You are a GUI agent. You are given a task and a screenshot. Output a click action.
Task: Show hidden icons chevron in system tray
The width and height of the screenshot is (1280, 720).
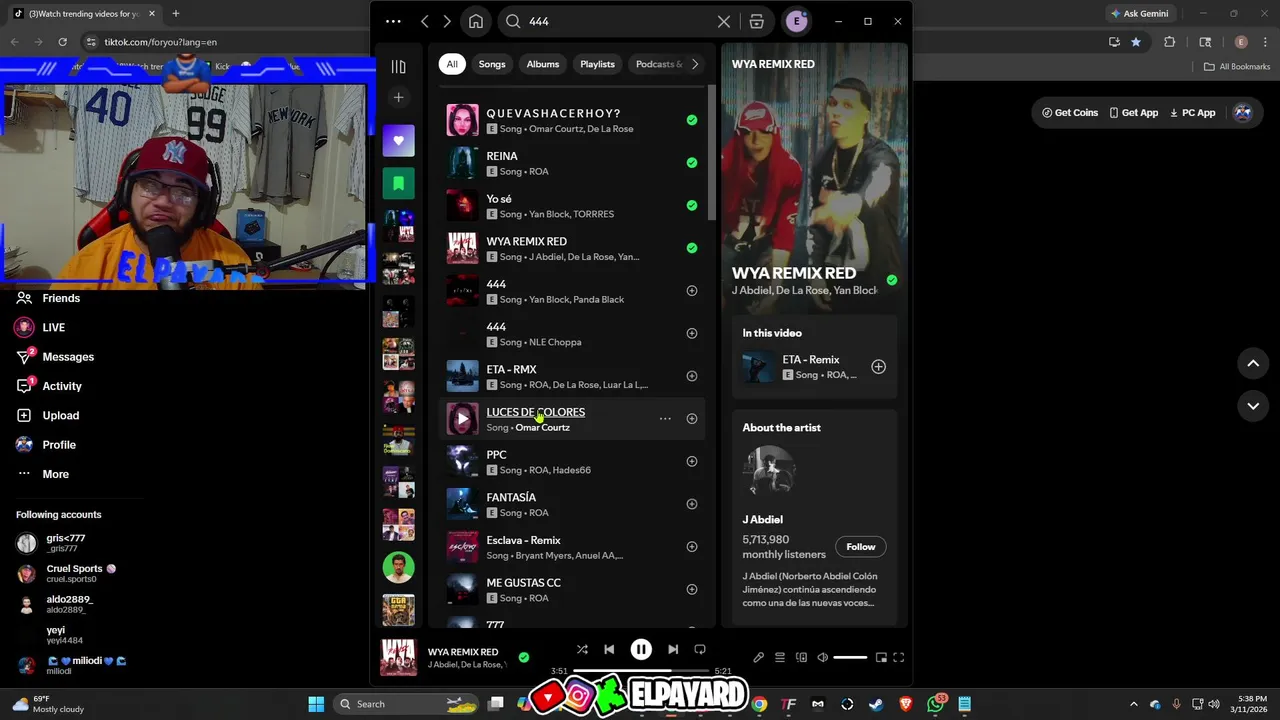[1134, 704]
